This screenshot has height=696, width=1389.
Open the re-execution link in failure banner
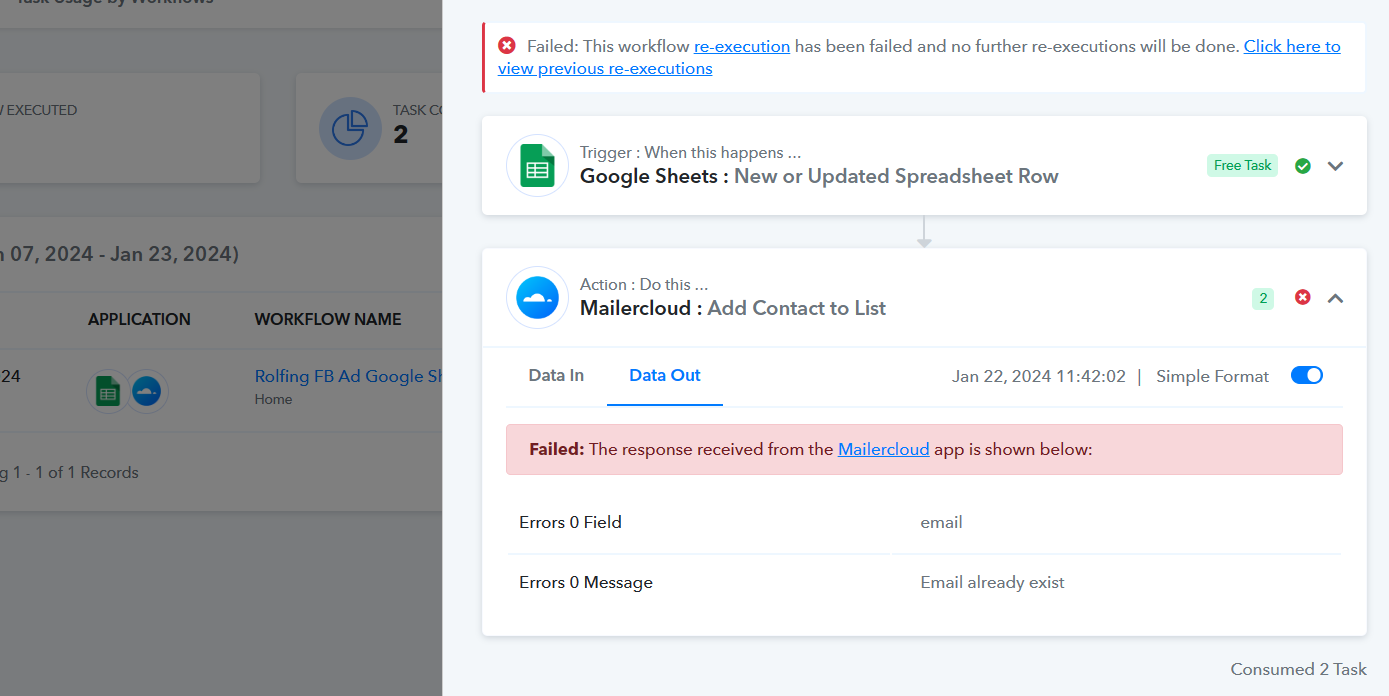pos(742,46)
